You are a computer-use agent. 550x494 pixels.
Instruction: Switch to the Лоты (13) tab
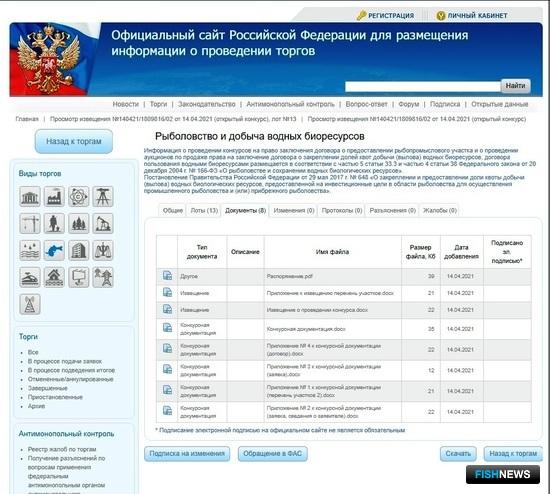[x=204, y=211]
